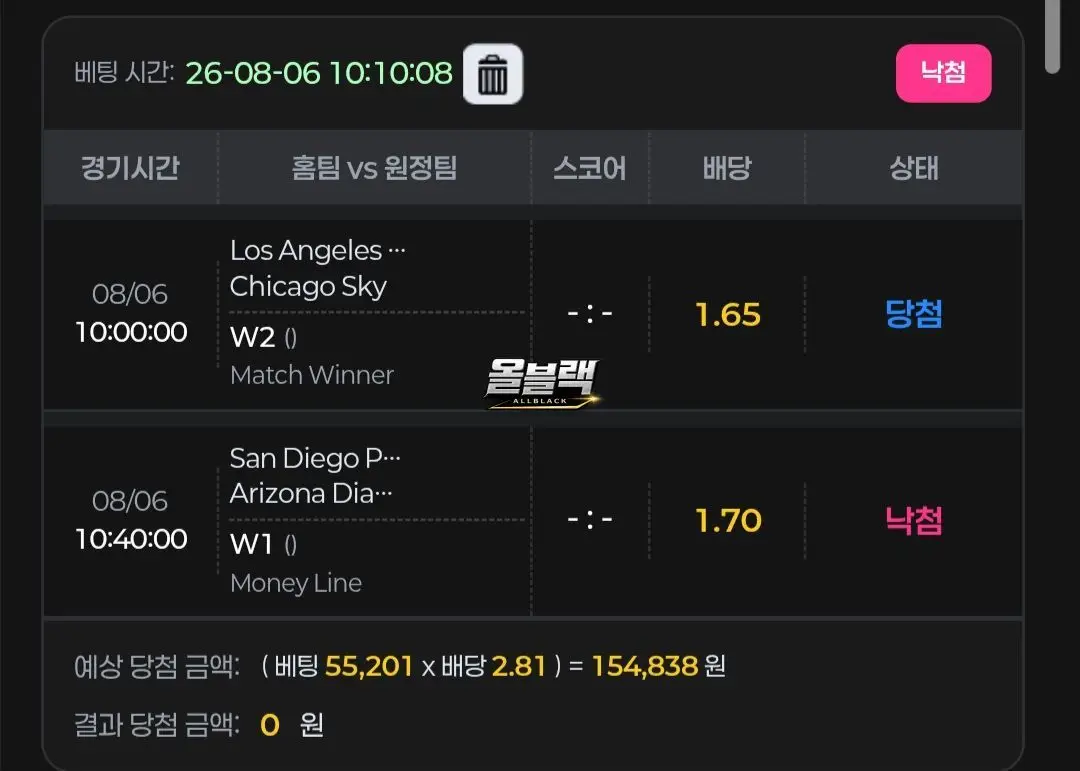Click the blue 당첨 result label
The height and width of the screenshot is (771, 1080).
[x=913, y=314]
